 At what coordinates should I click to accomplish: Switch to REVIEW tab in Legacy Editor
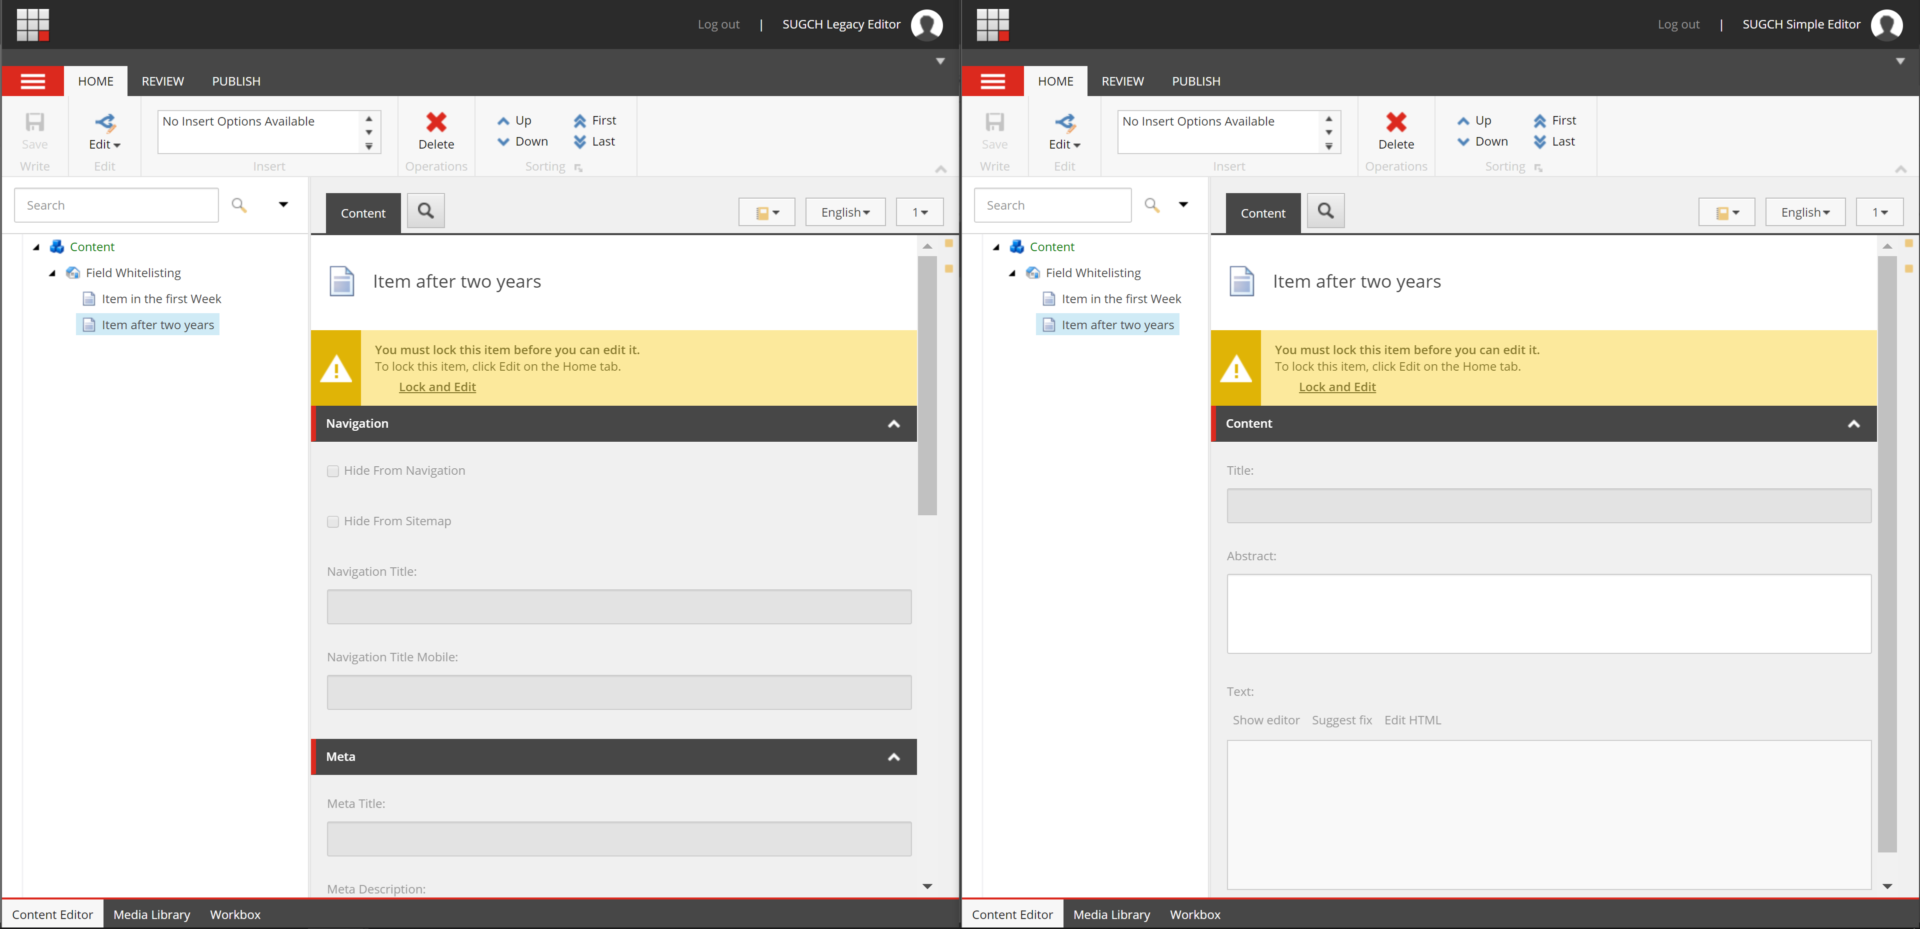click(x=163, y=81)
